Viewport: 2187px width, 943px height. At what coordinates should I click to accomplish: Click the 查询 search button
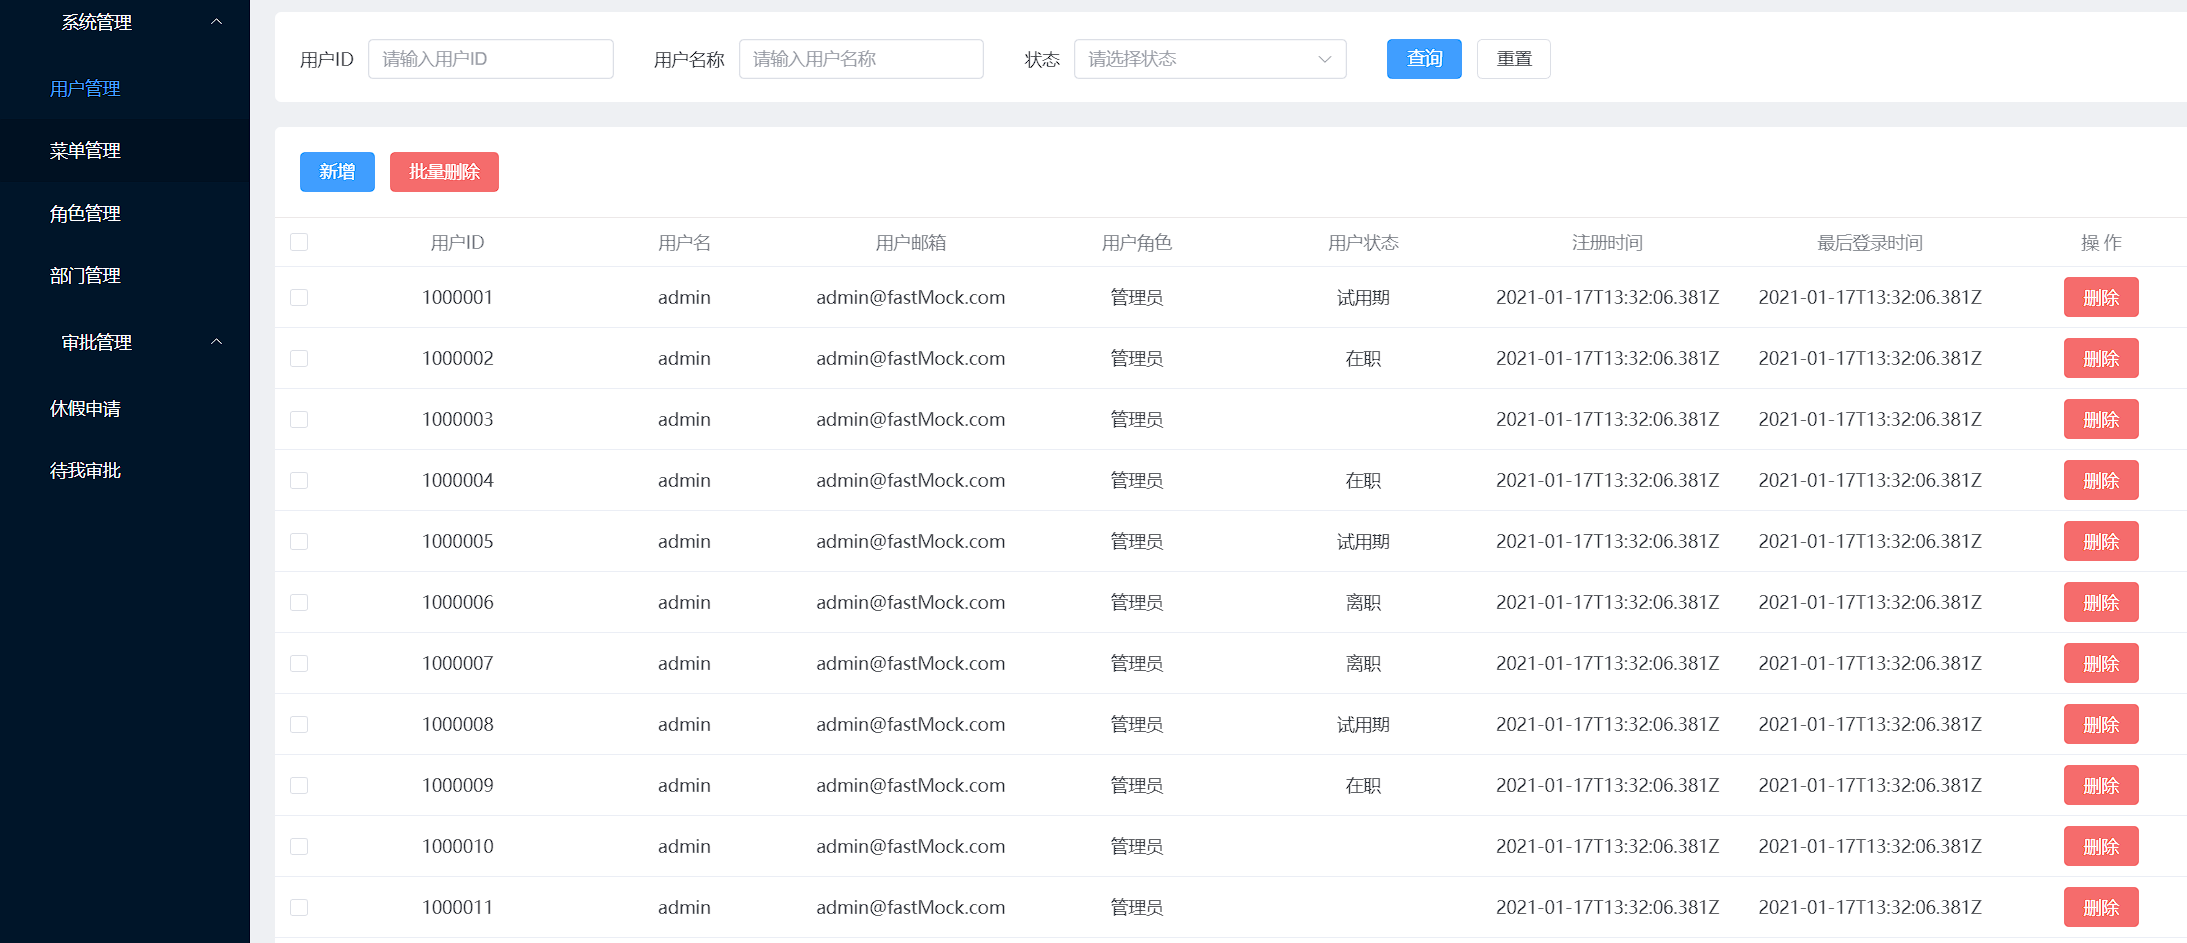tap(1424, 59)
